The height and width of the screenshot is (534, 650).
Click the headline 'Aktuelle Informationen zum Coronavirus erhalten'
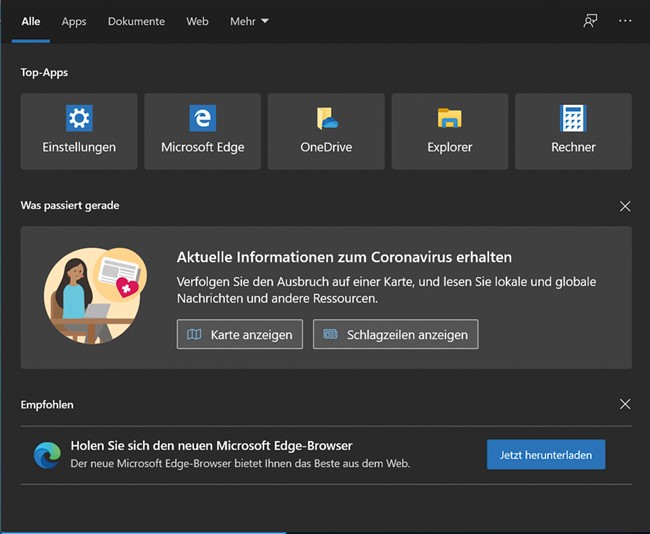pyautogui.click(x=344, y=257)
